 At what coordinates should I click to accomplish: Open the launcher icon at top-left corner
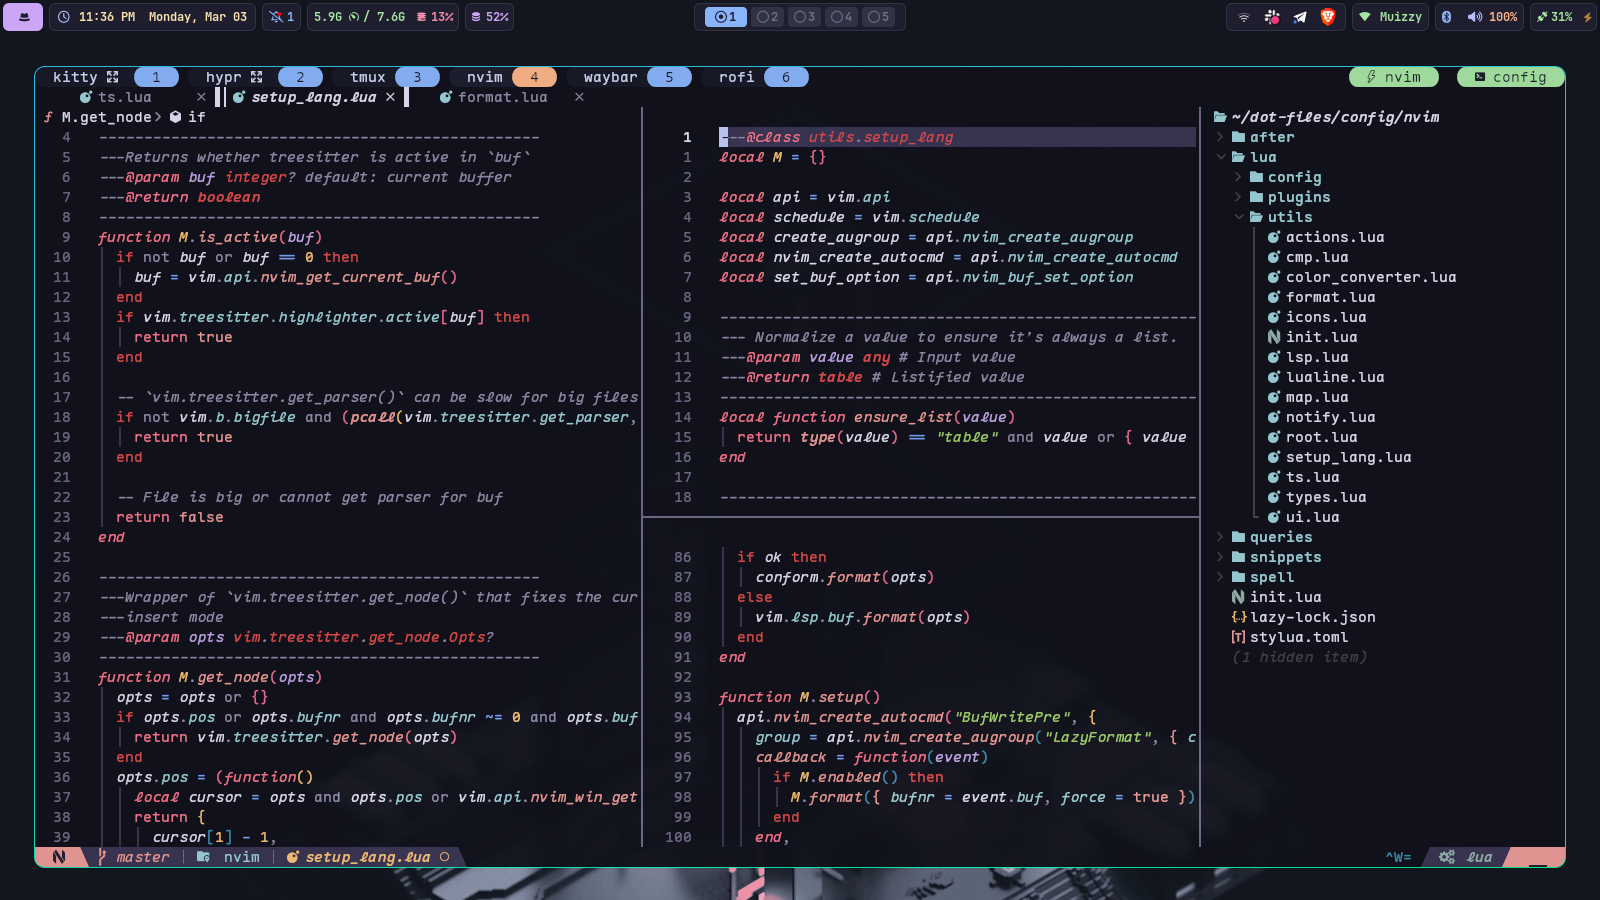coord(23,17)
